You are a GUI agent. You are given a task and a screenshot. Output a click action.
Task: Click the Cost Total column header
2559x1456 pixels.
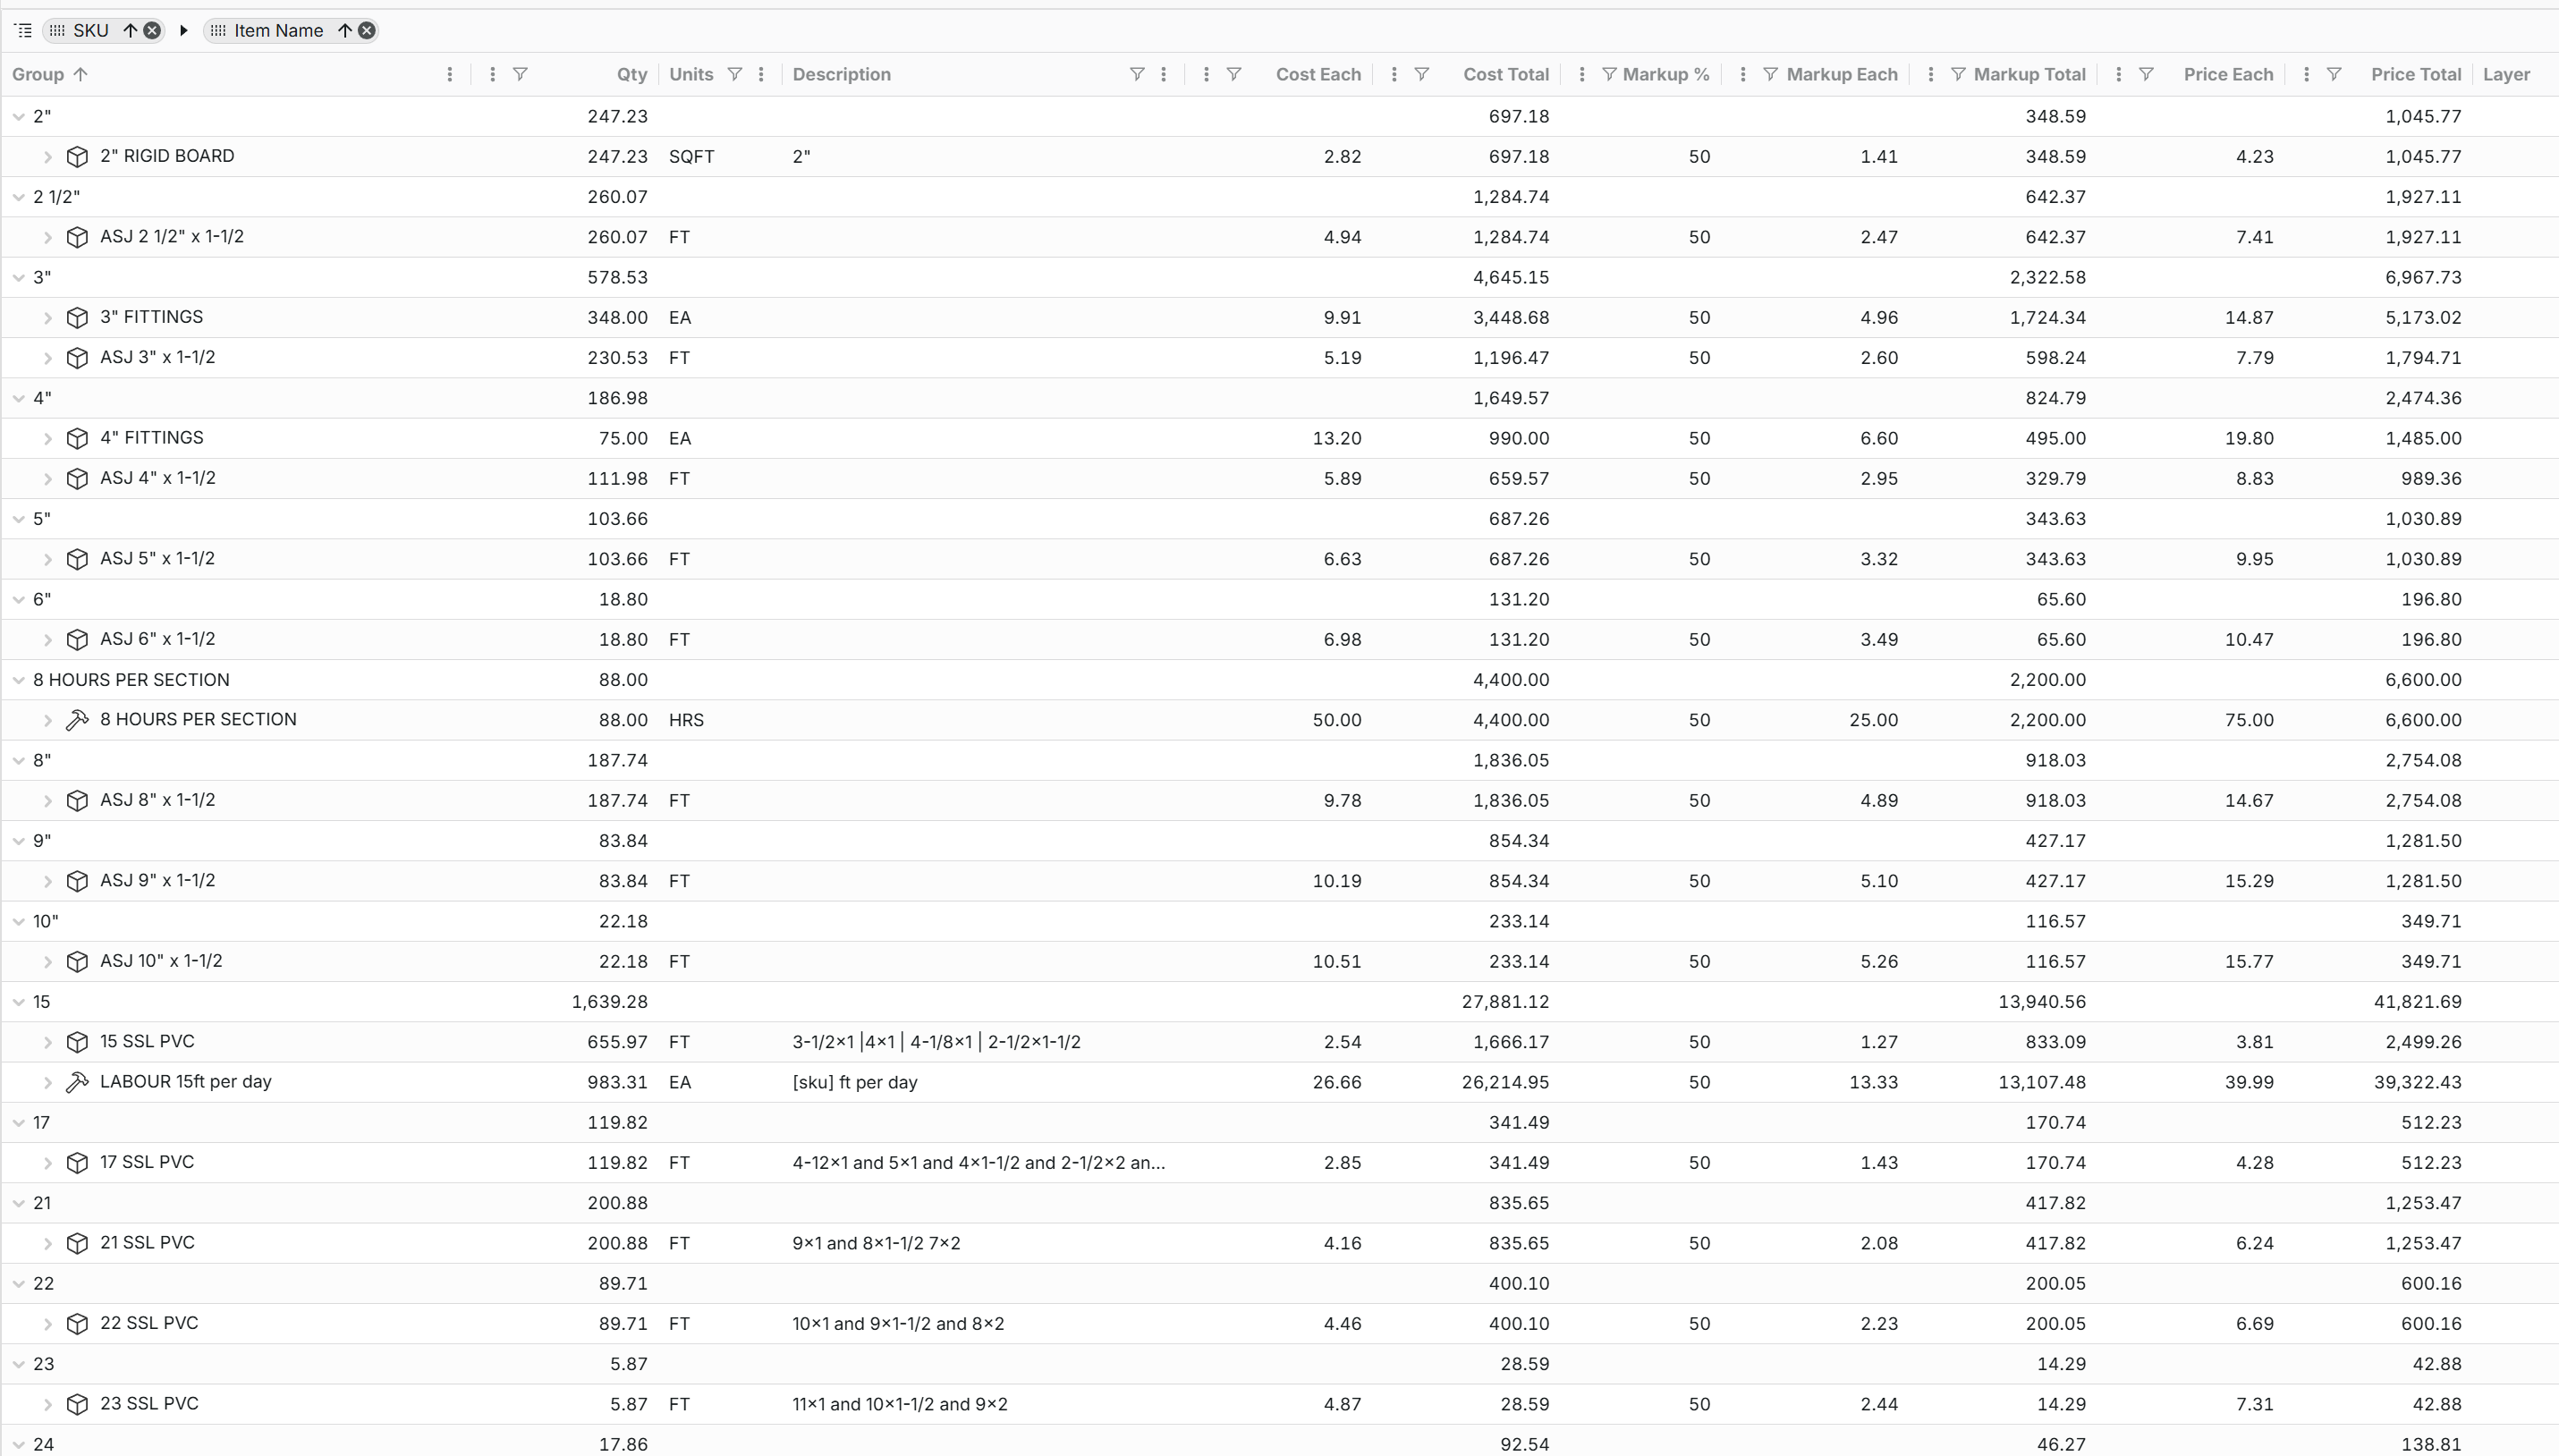[1505, 74]
